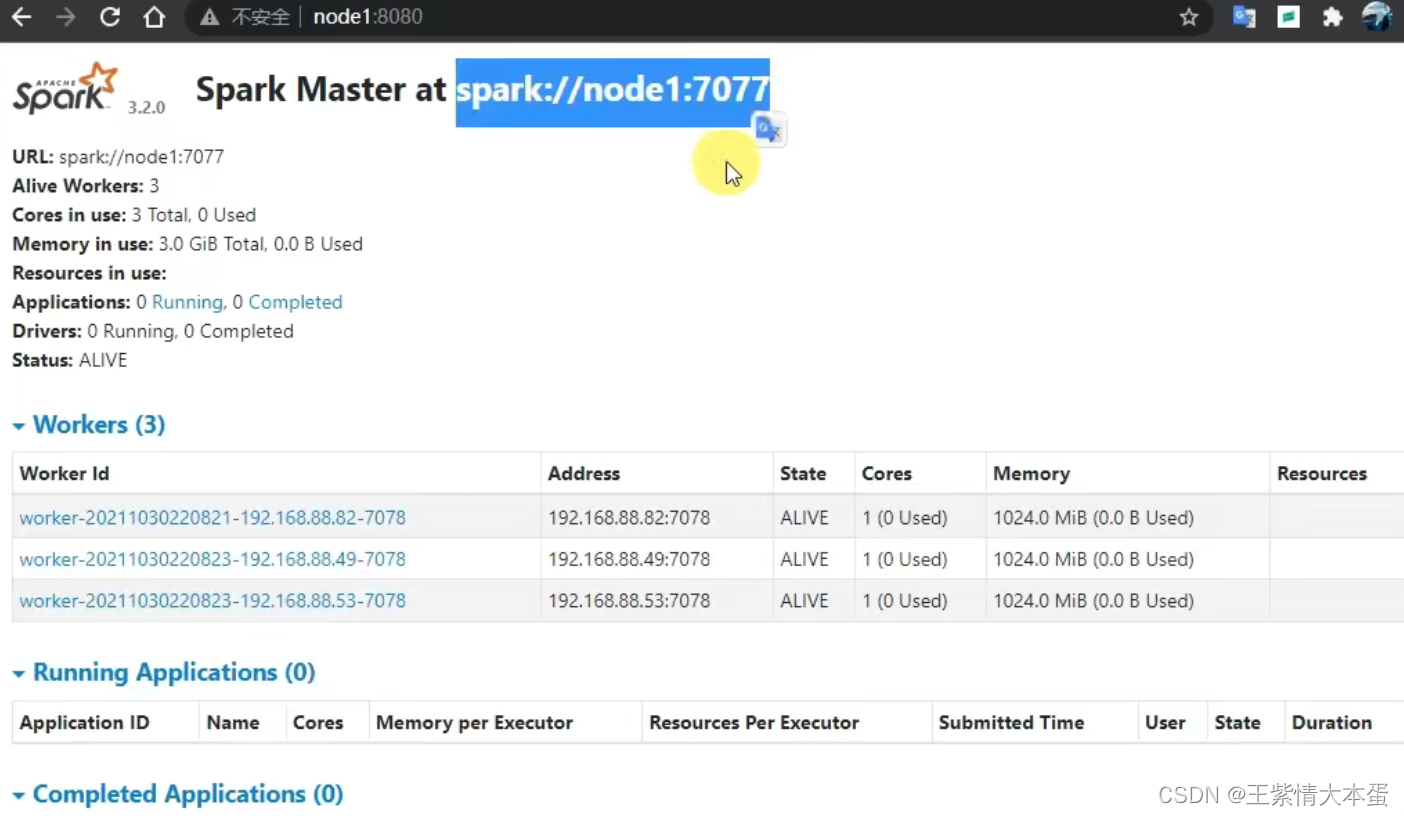Collapse the Completed Applications (0) section
This screenshot has width=1404, height=816.
(x=178, y=794)
